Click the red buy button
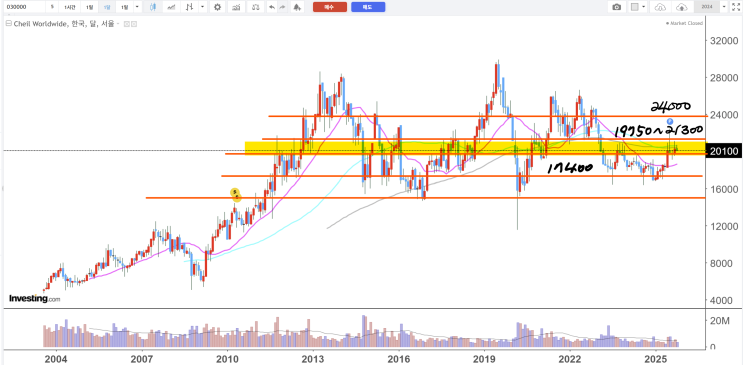 [x=330, y=7]
